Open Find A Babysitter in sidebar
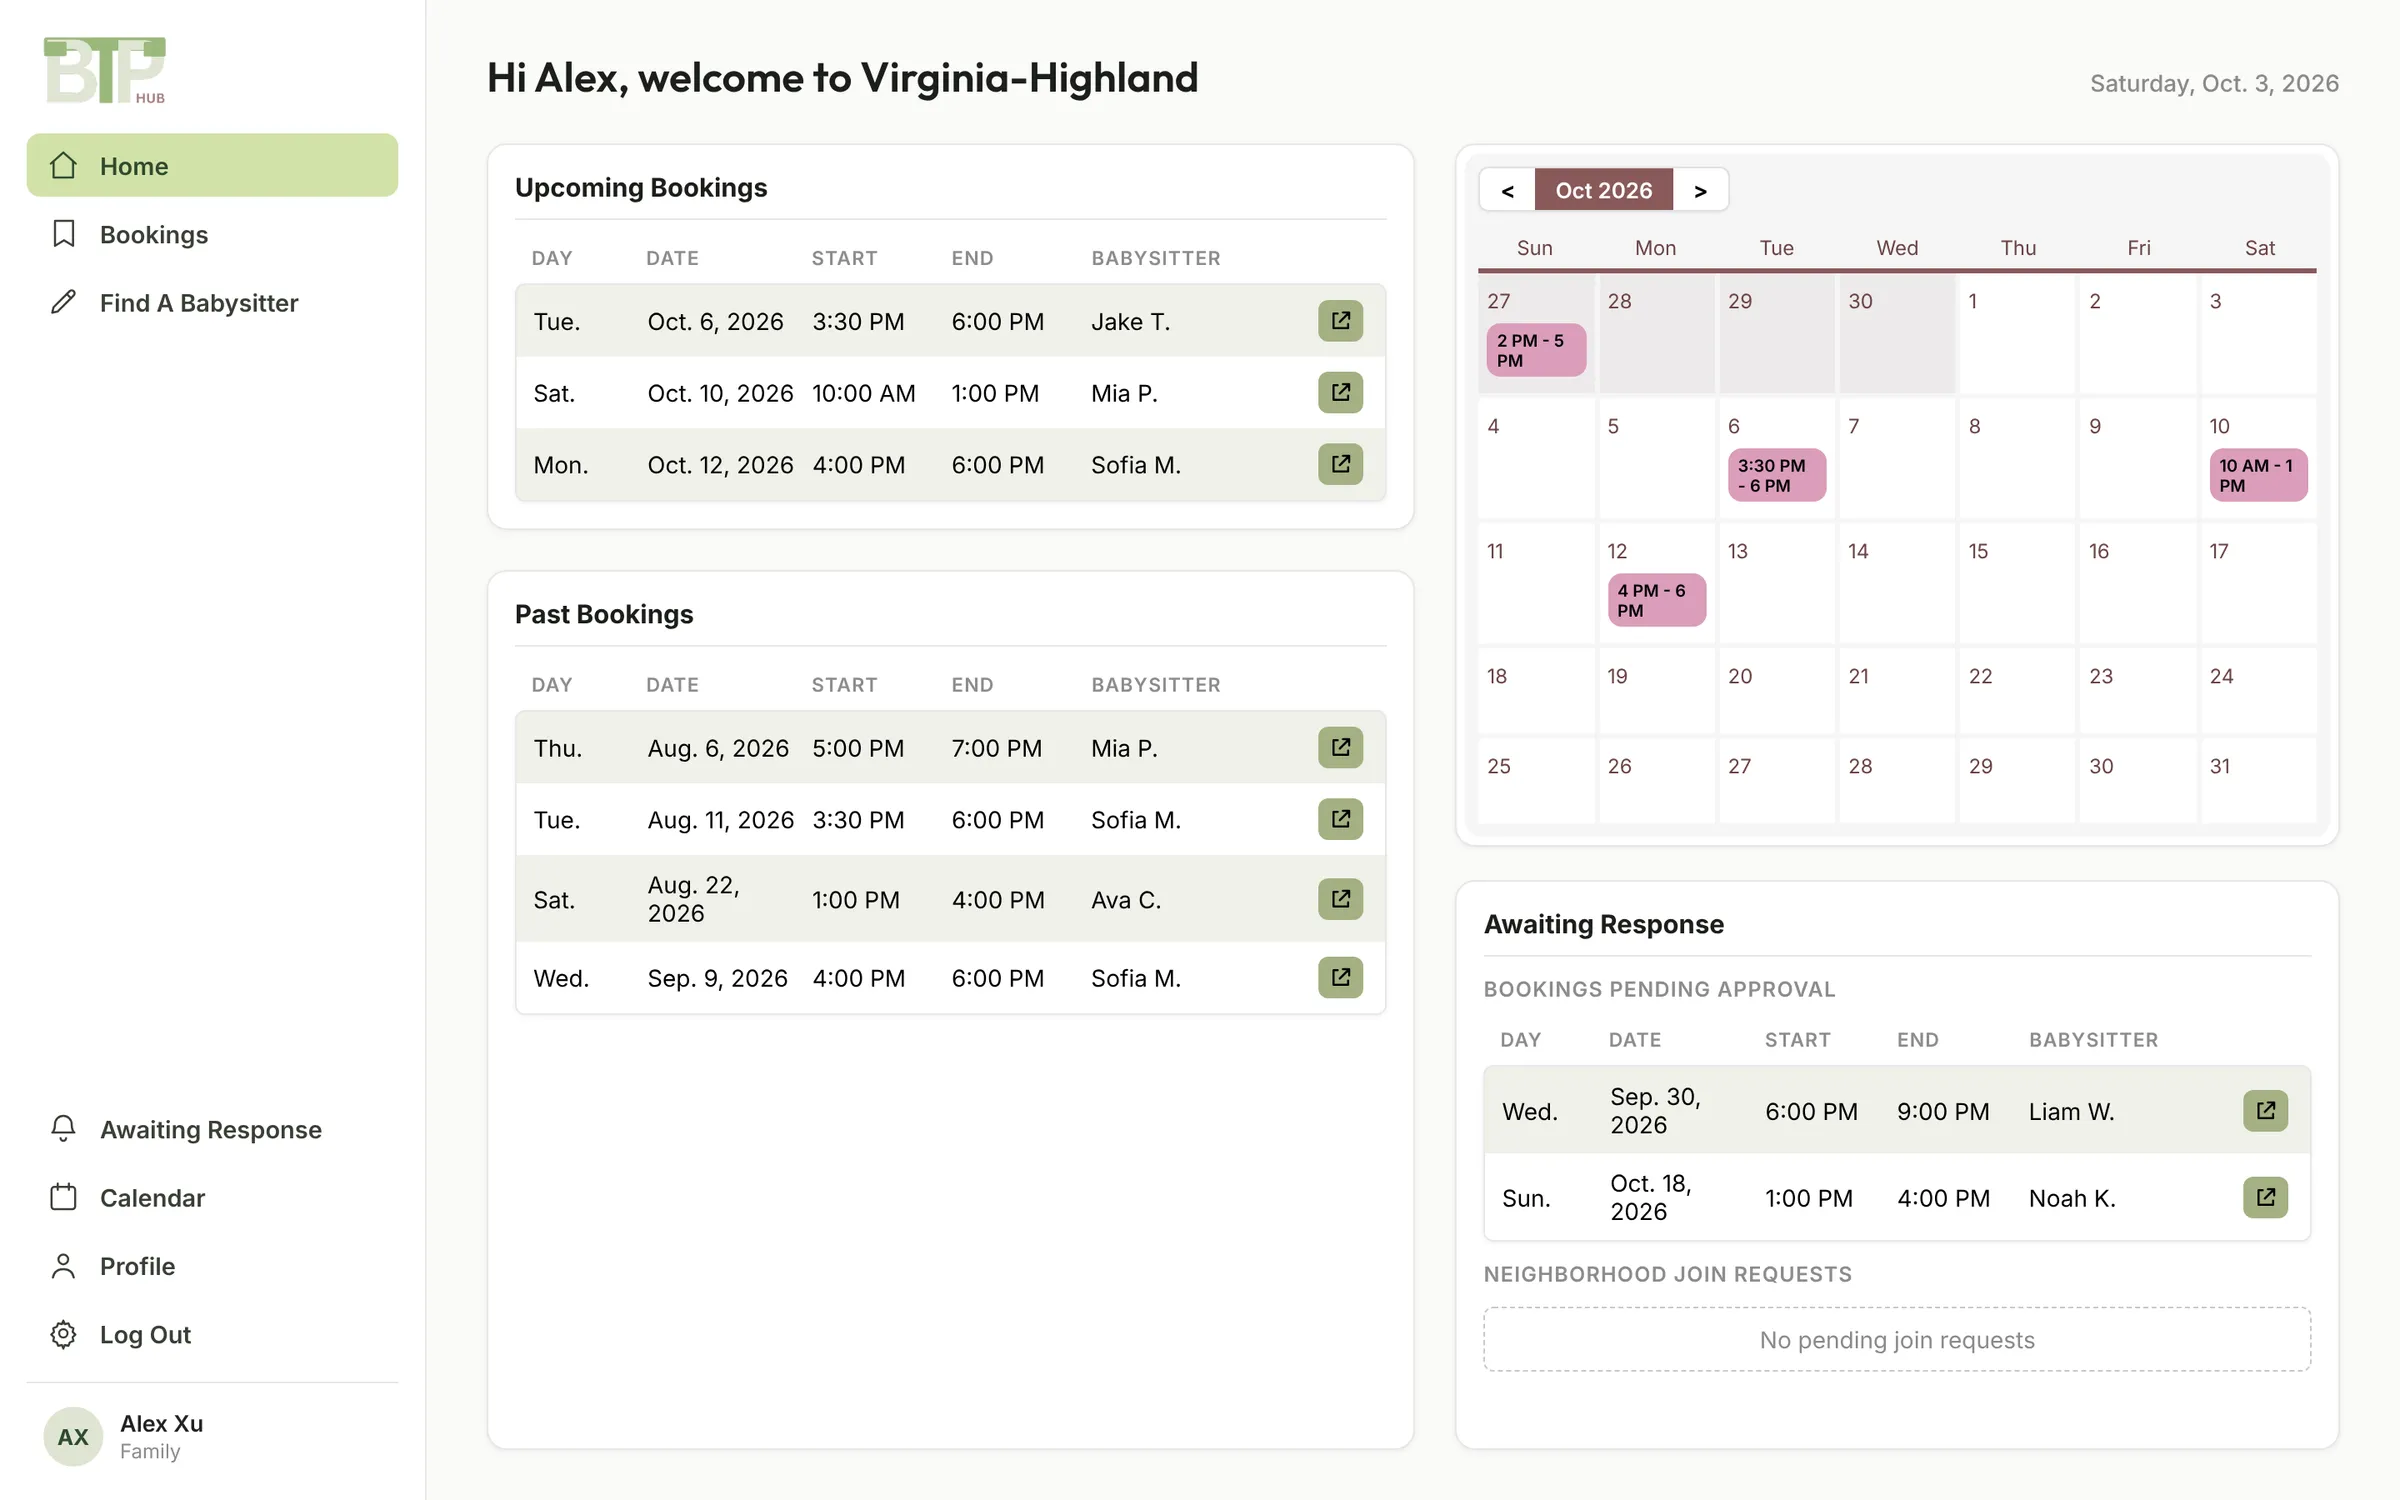Image resolution: width=2400 pixels, height=1500 pixels. (x=212, y=302)
